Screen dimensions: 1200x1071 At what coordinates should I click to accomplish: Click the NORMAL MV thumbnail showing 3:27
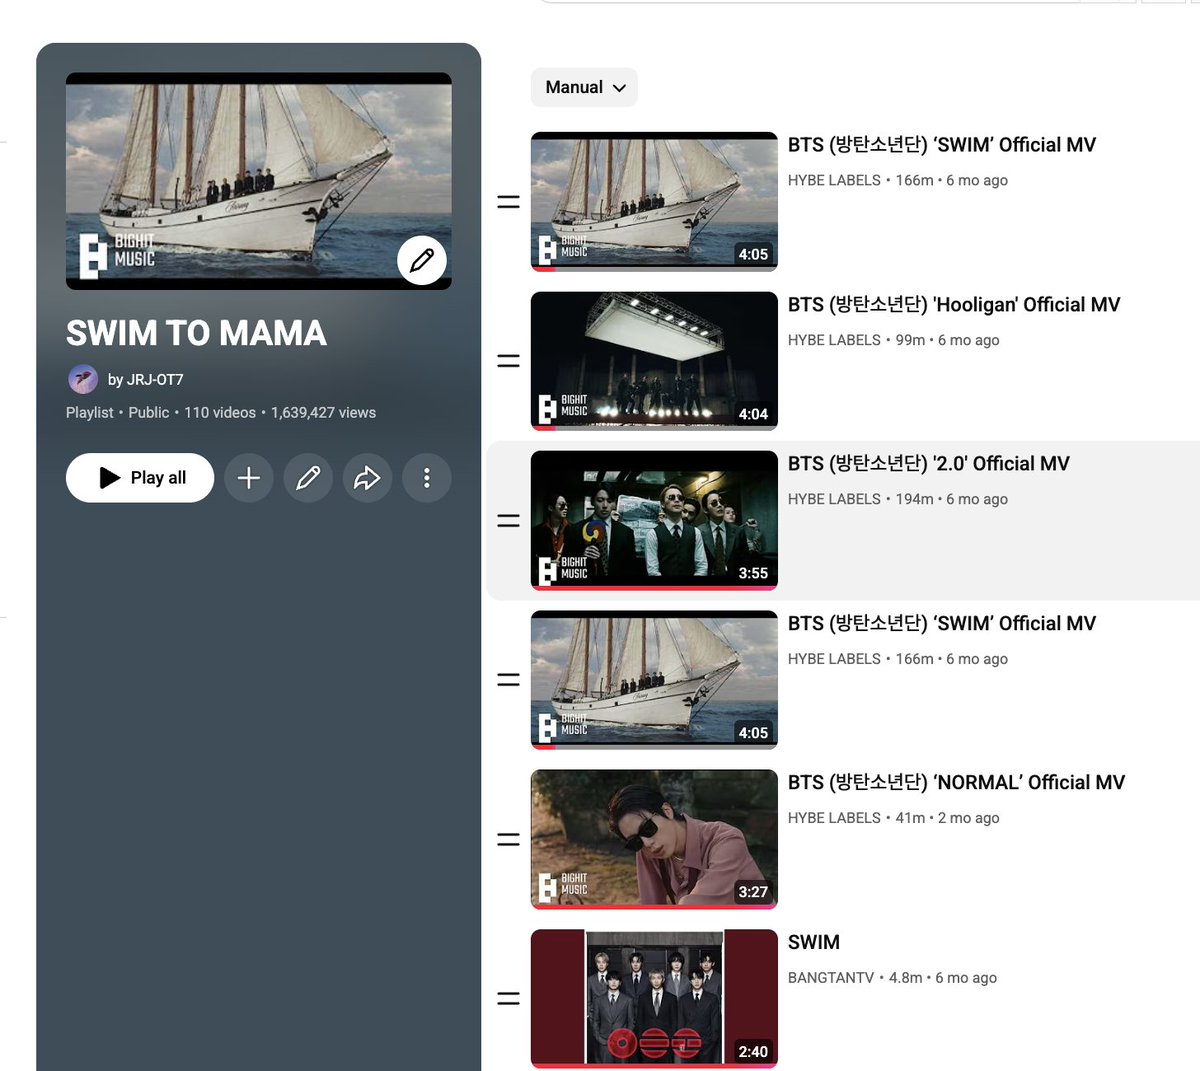pyautogui.click(x=654, y=839)
